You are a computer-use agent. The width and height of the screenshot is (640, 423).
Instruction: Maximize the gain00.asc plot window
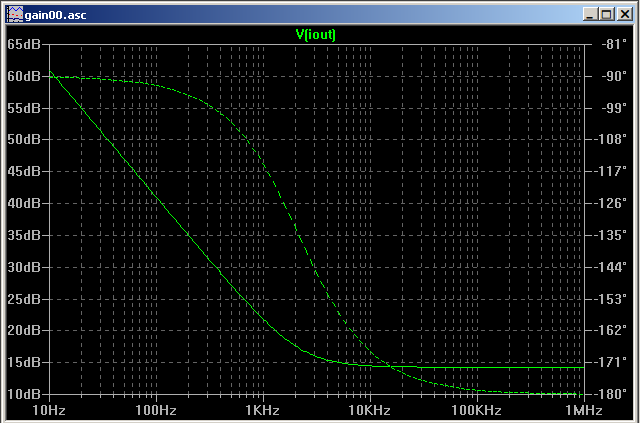(607, 15)
